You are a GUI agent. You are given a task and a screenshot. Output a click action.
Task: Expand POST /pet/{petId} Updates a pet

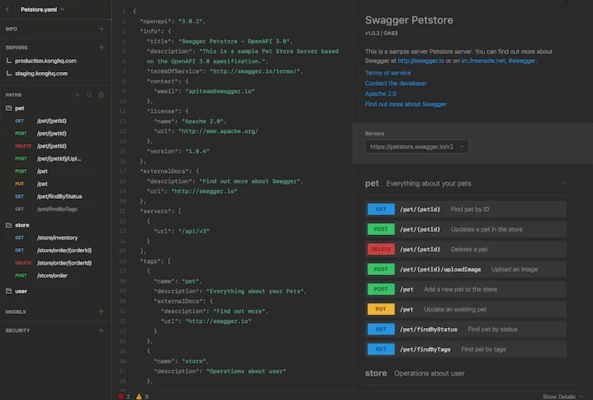click(x=466, y=229)
